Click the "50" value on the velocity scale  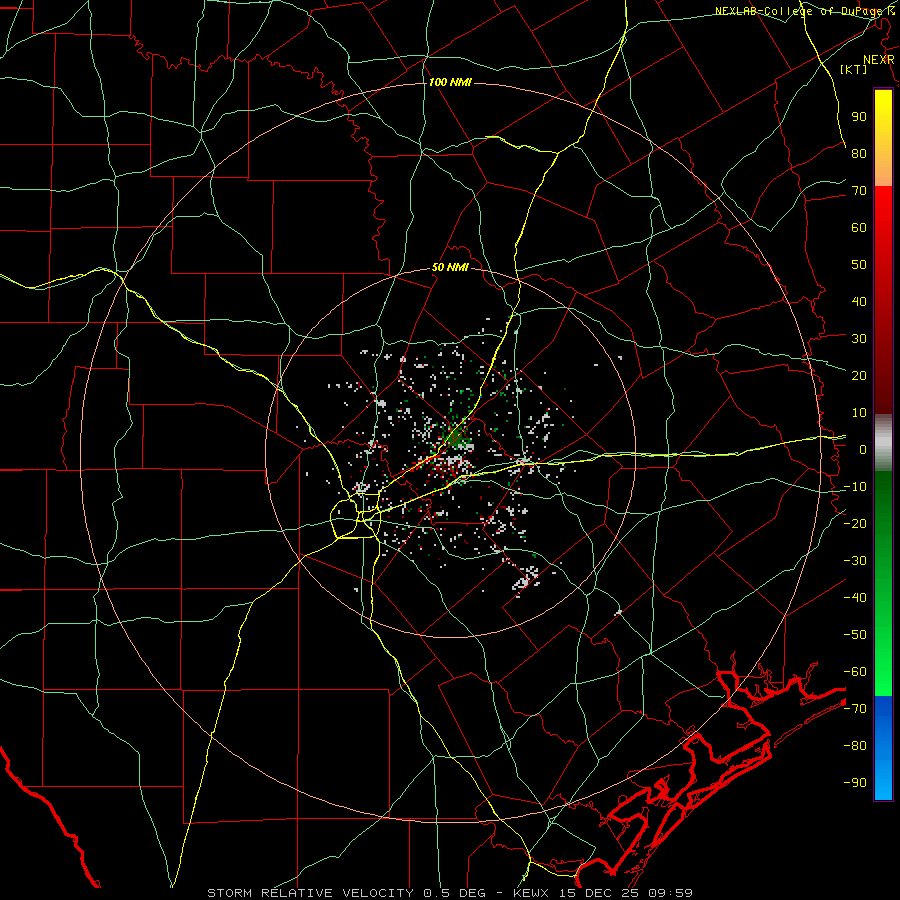tap(859, 265)
